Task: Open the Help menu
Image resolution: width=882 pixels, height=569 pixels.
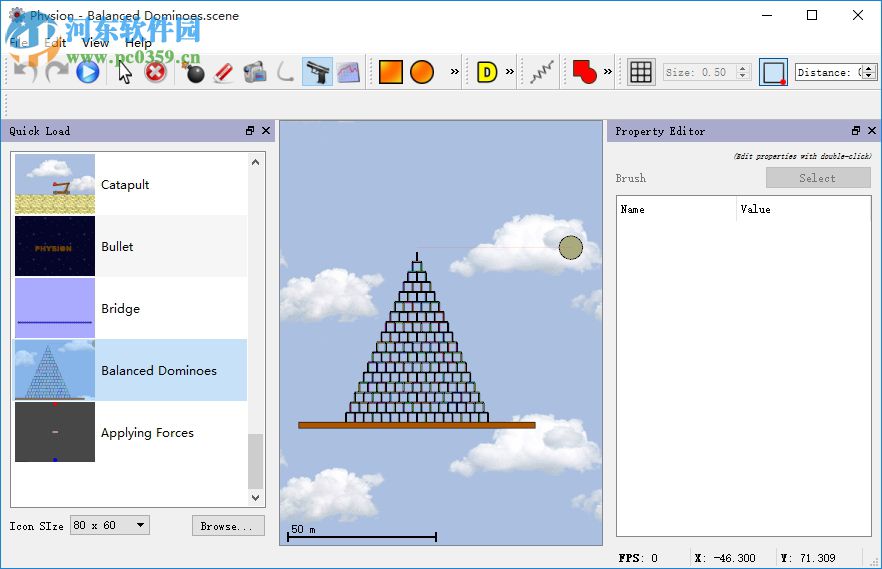Action: [x=138, y=43]
